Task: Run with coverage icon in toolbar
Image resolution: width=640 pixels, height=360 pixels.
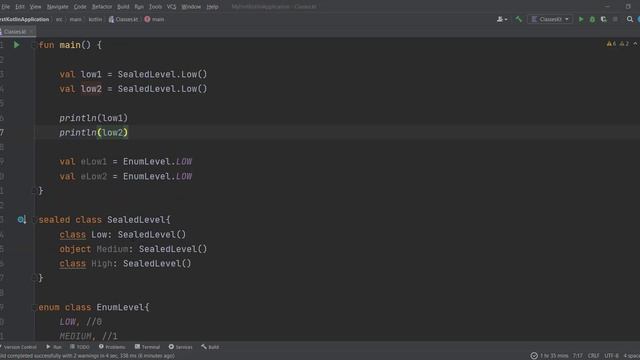Action: click(x=604, y=19)
